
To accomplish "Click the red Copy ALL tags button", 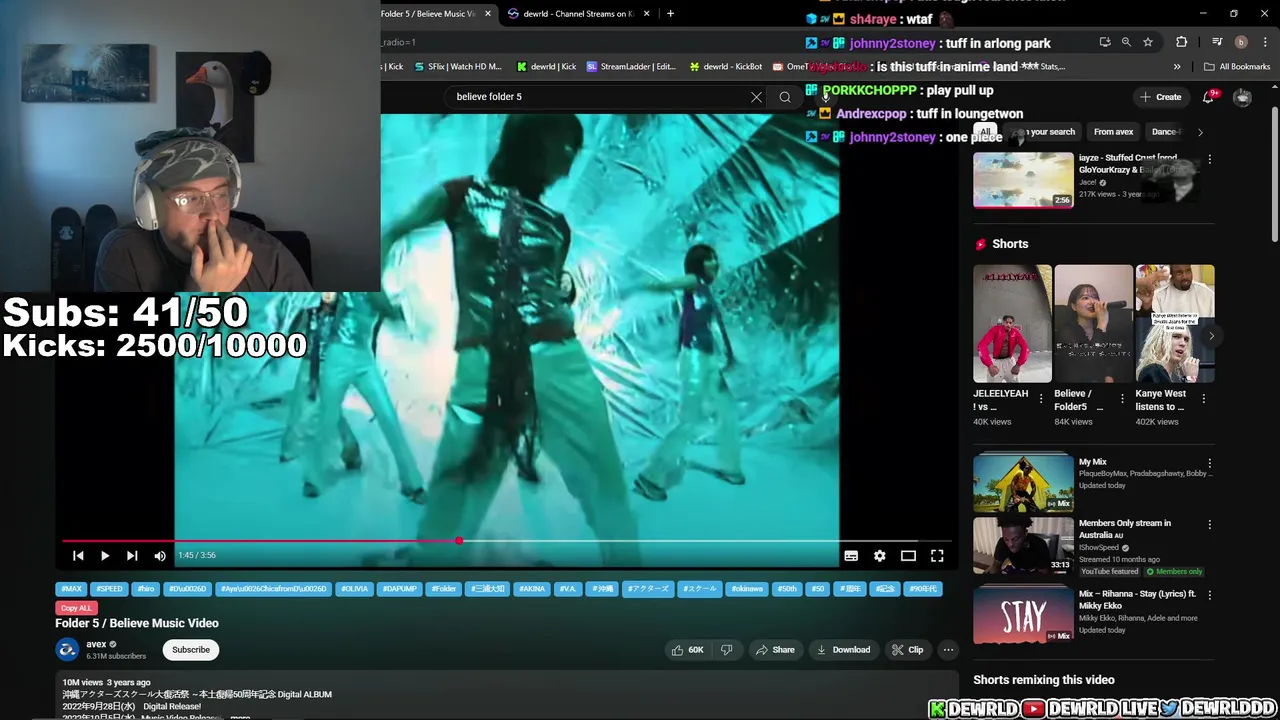I will click(x=76, y=608).
